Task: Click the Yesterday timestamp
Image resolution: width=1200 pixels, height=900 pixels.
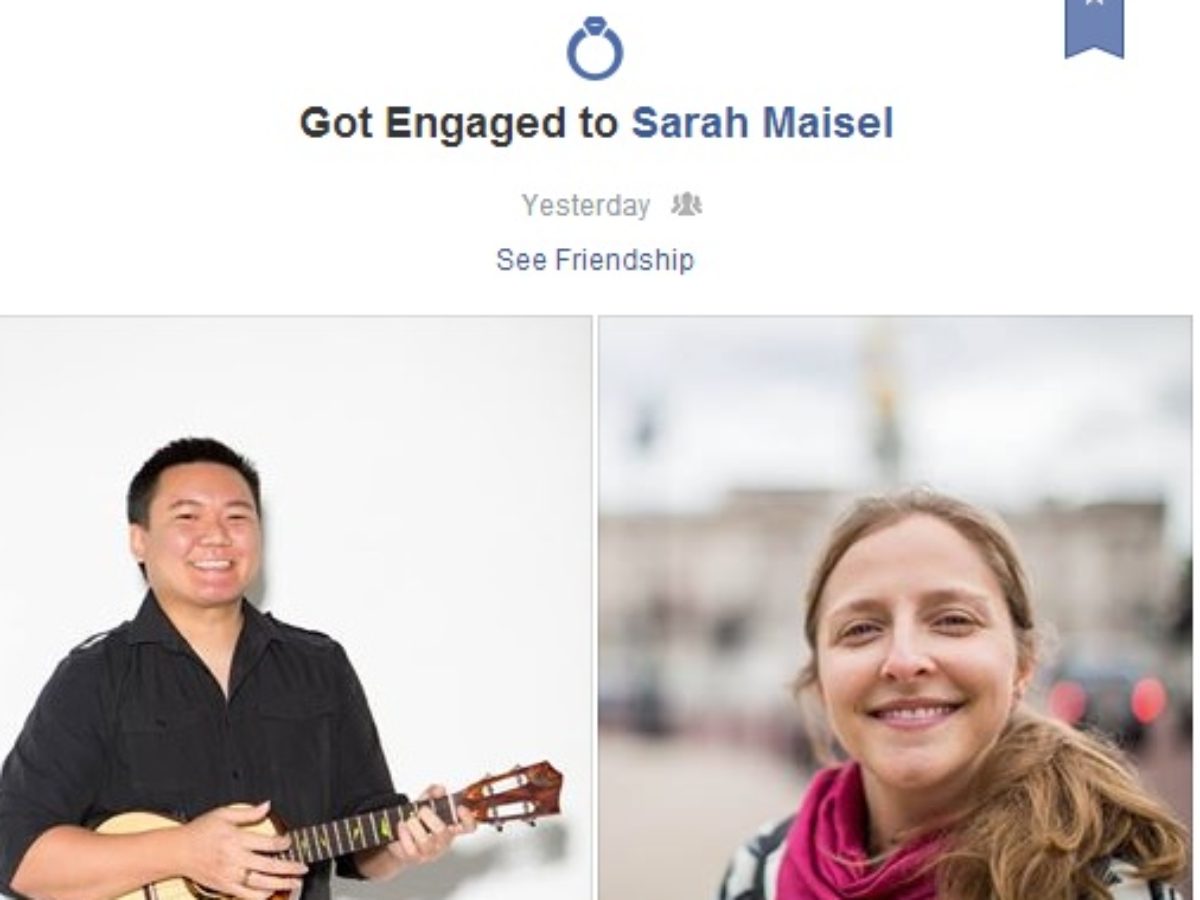Action: 585,206
